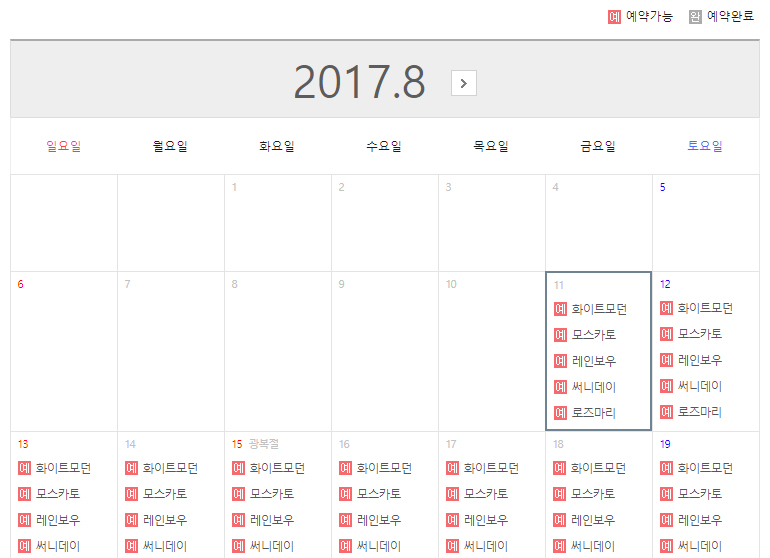Click the reservation icon beside 로즈마리 on 12th
Screen dimensions: 770x558
pyautogui.click(x=667, y=412)
